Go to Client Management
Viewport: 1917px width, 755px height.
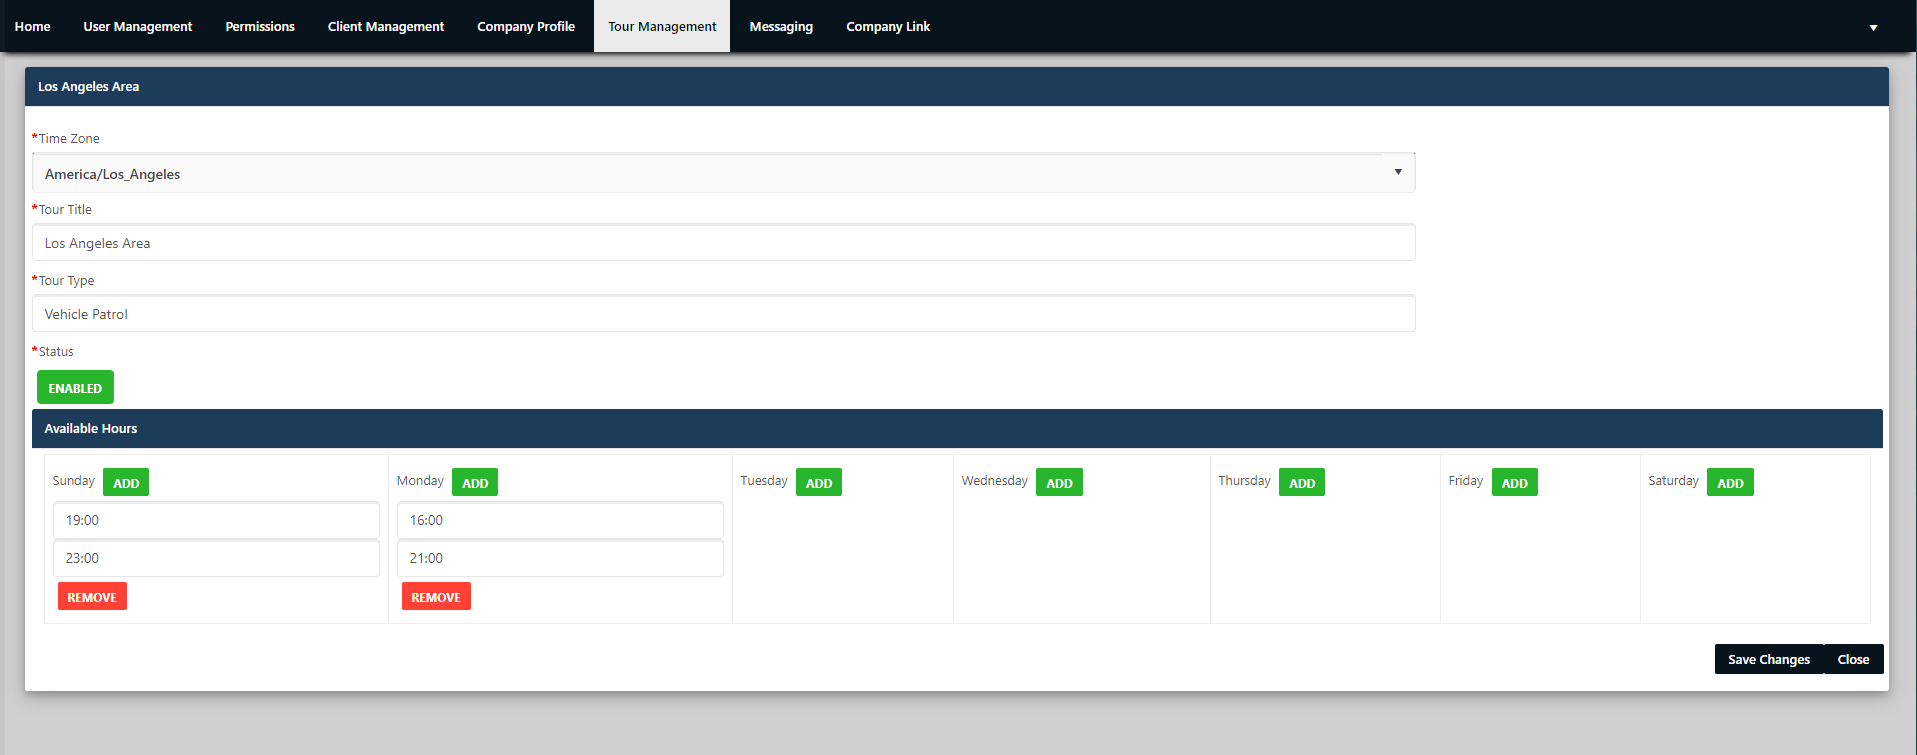click(386, 26)
